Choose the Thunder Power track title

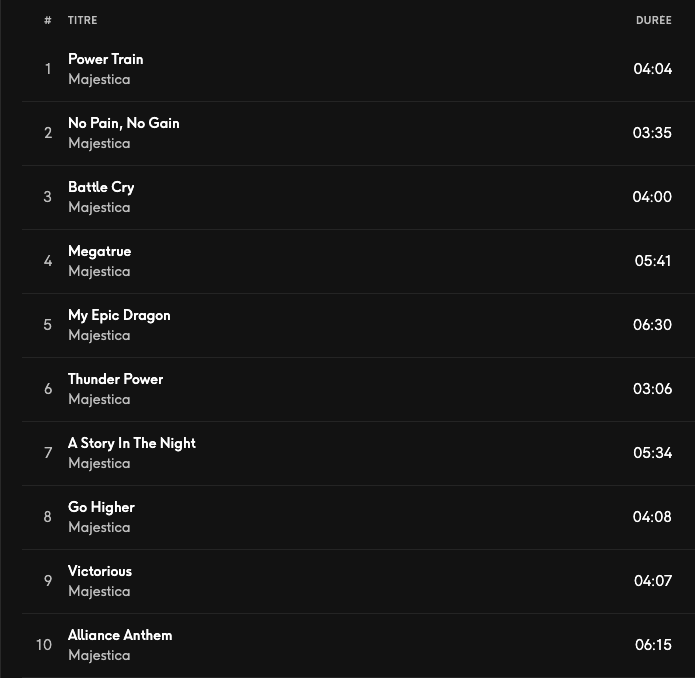115,379
